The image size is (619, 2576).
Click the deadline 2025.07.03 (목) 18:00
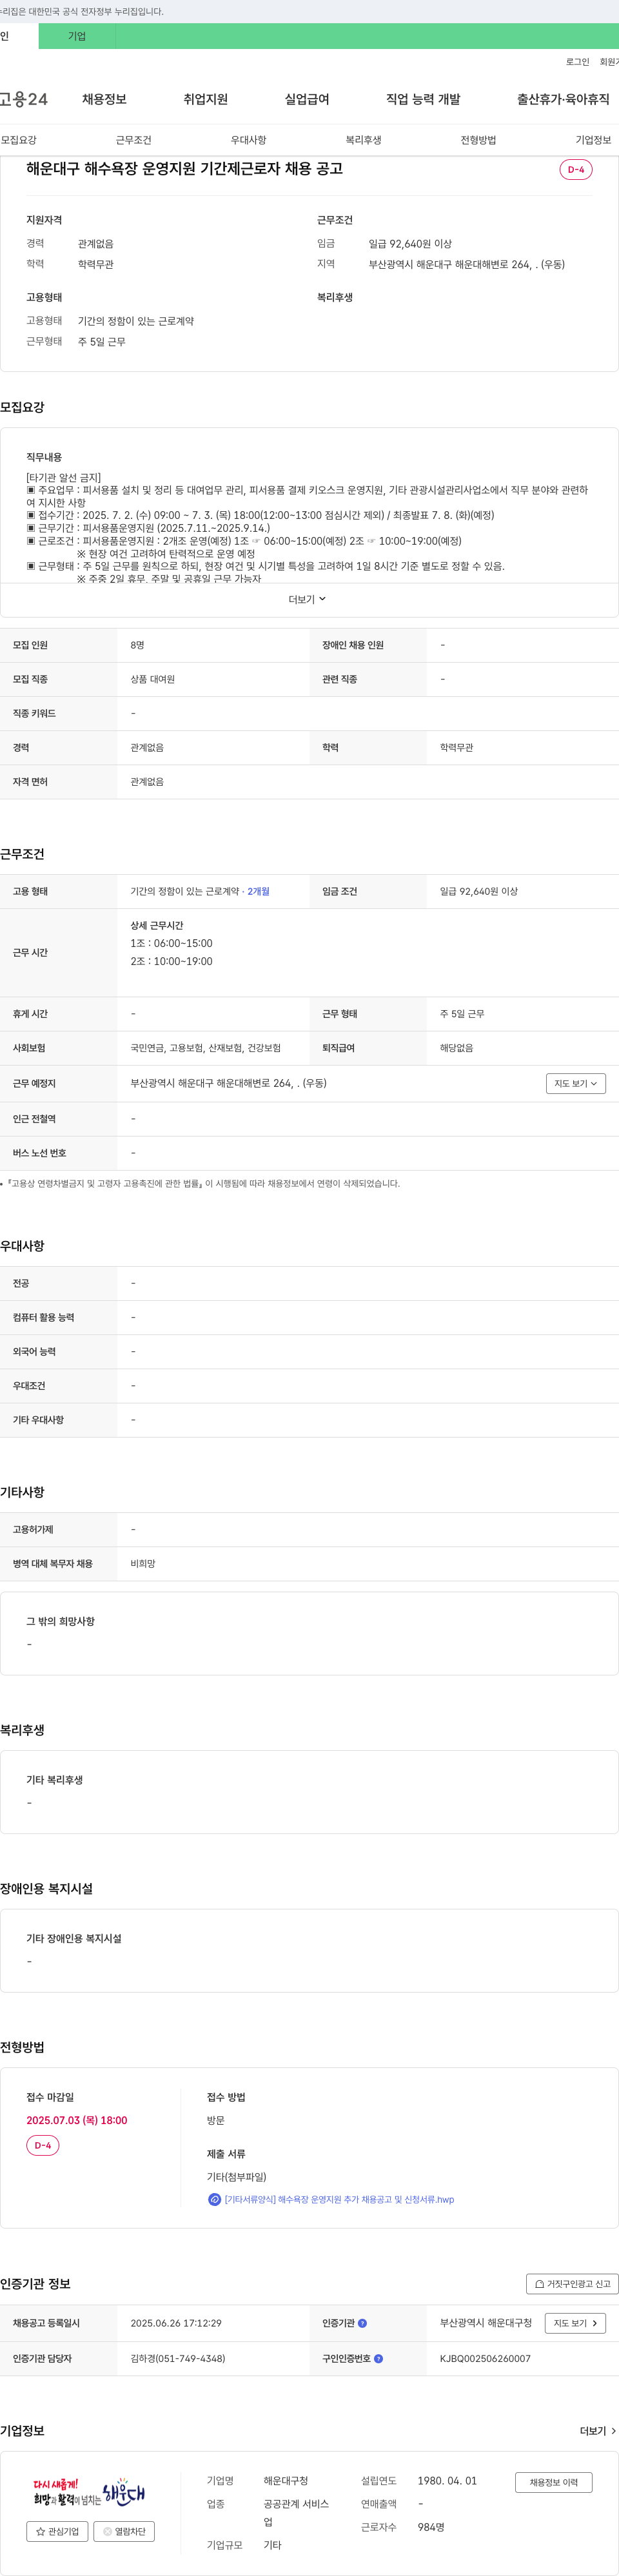tap(77, 2120)
